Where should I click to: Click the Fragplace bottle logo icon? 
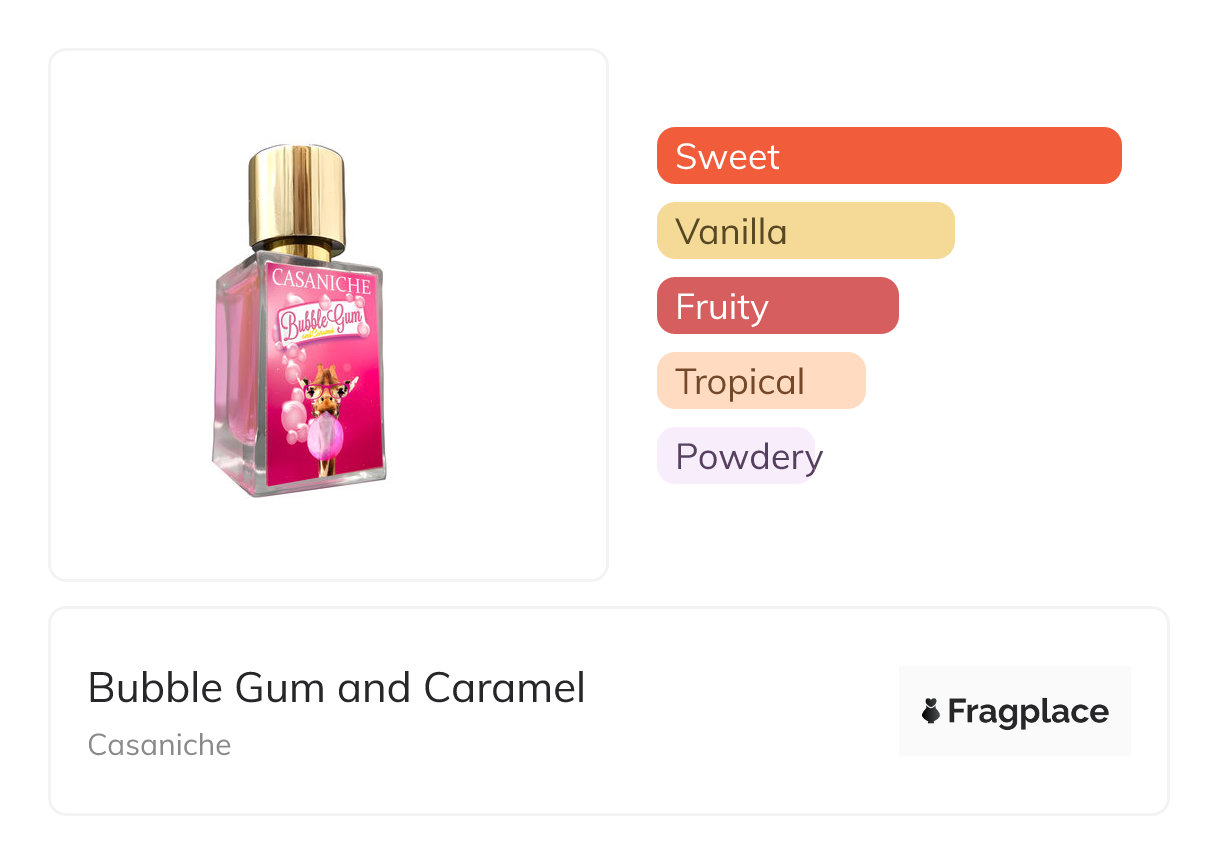pos(930,711)
